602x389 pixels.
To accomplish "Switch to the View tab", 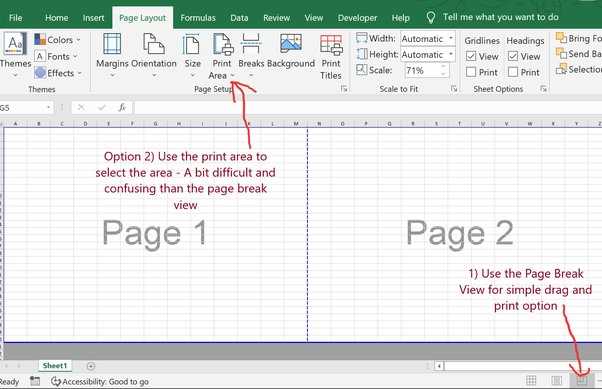I will (x=314, y=18).
